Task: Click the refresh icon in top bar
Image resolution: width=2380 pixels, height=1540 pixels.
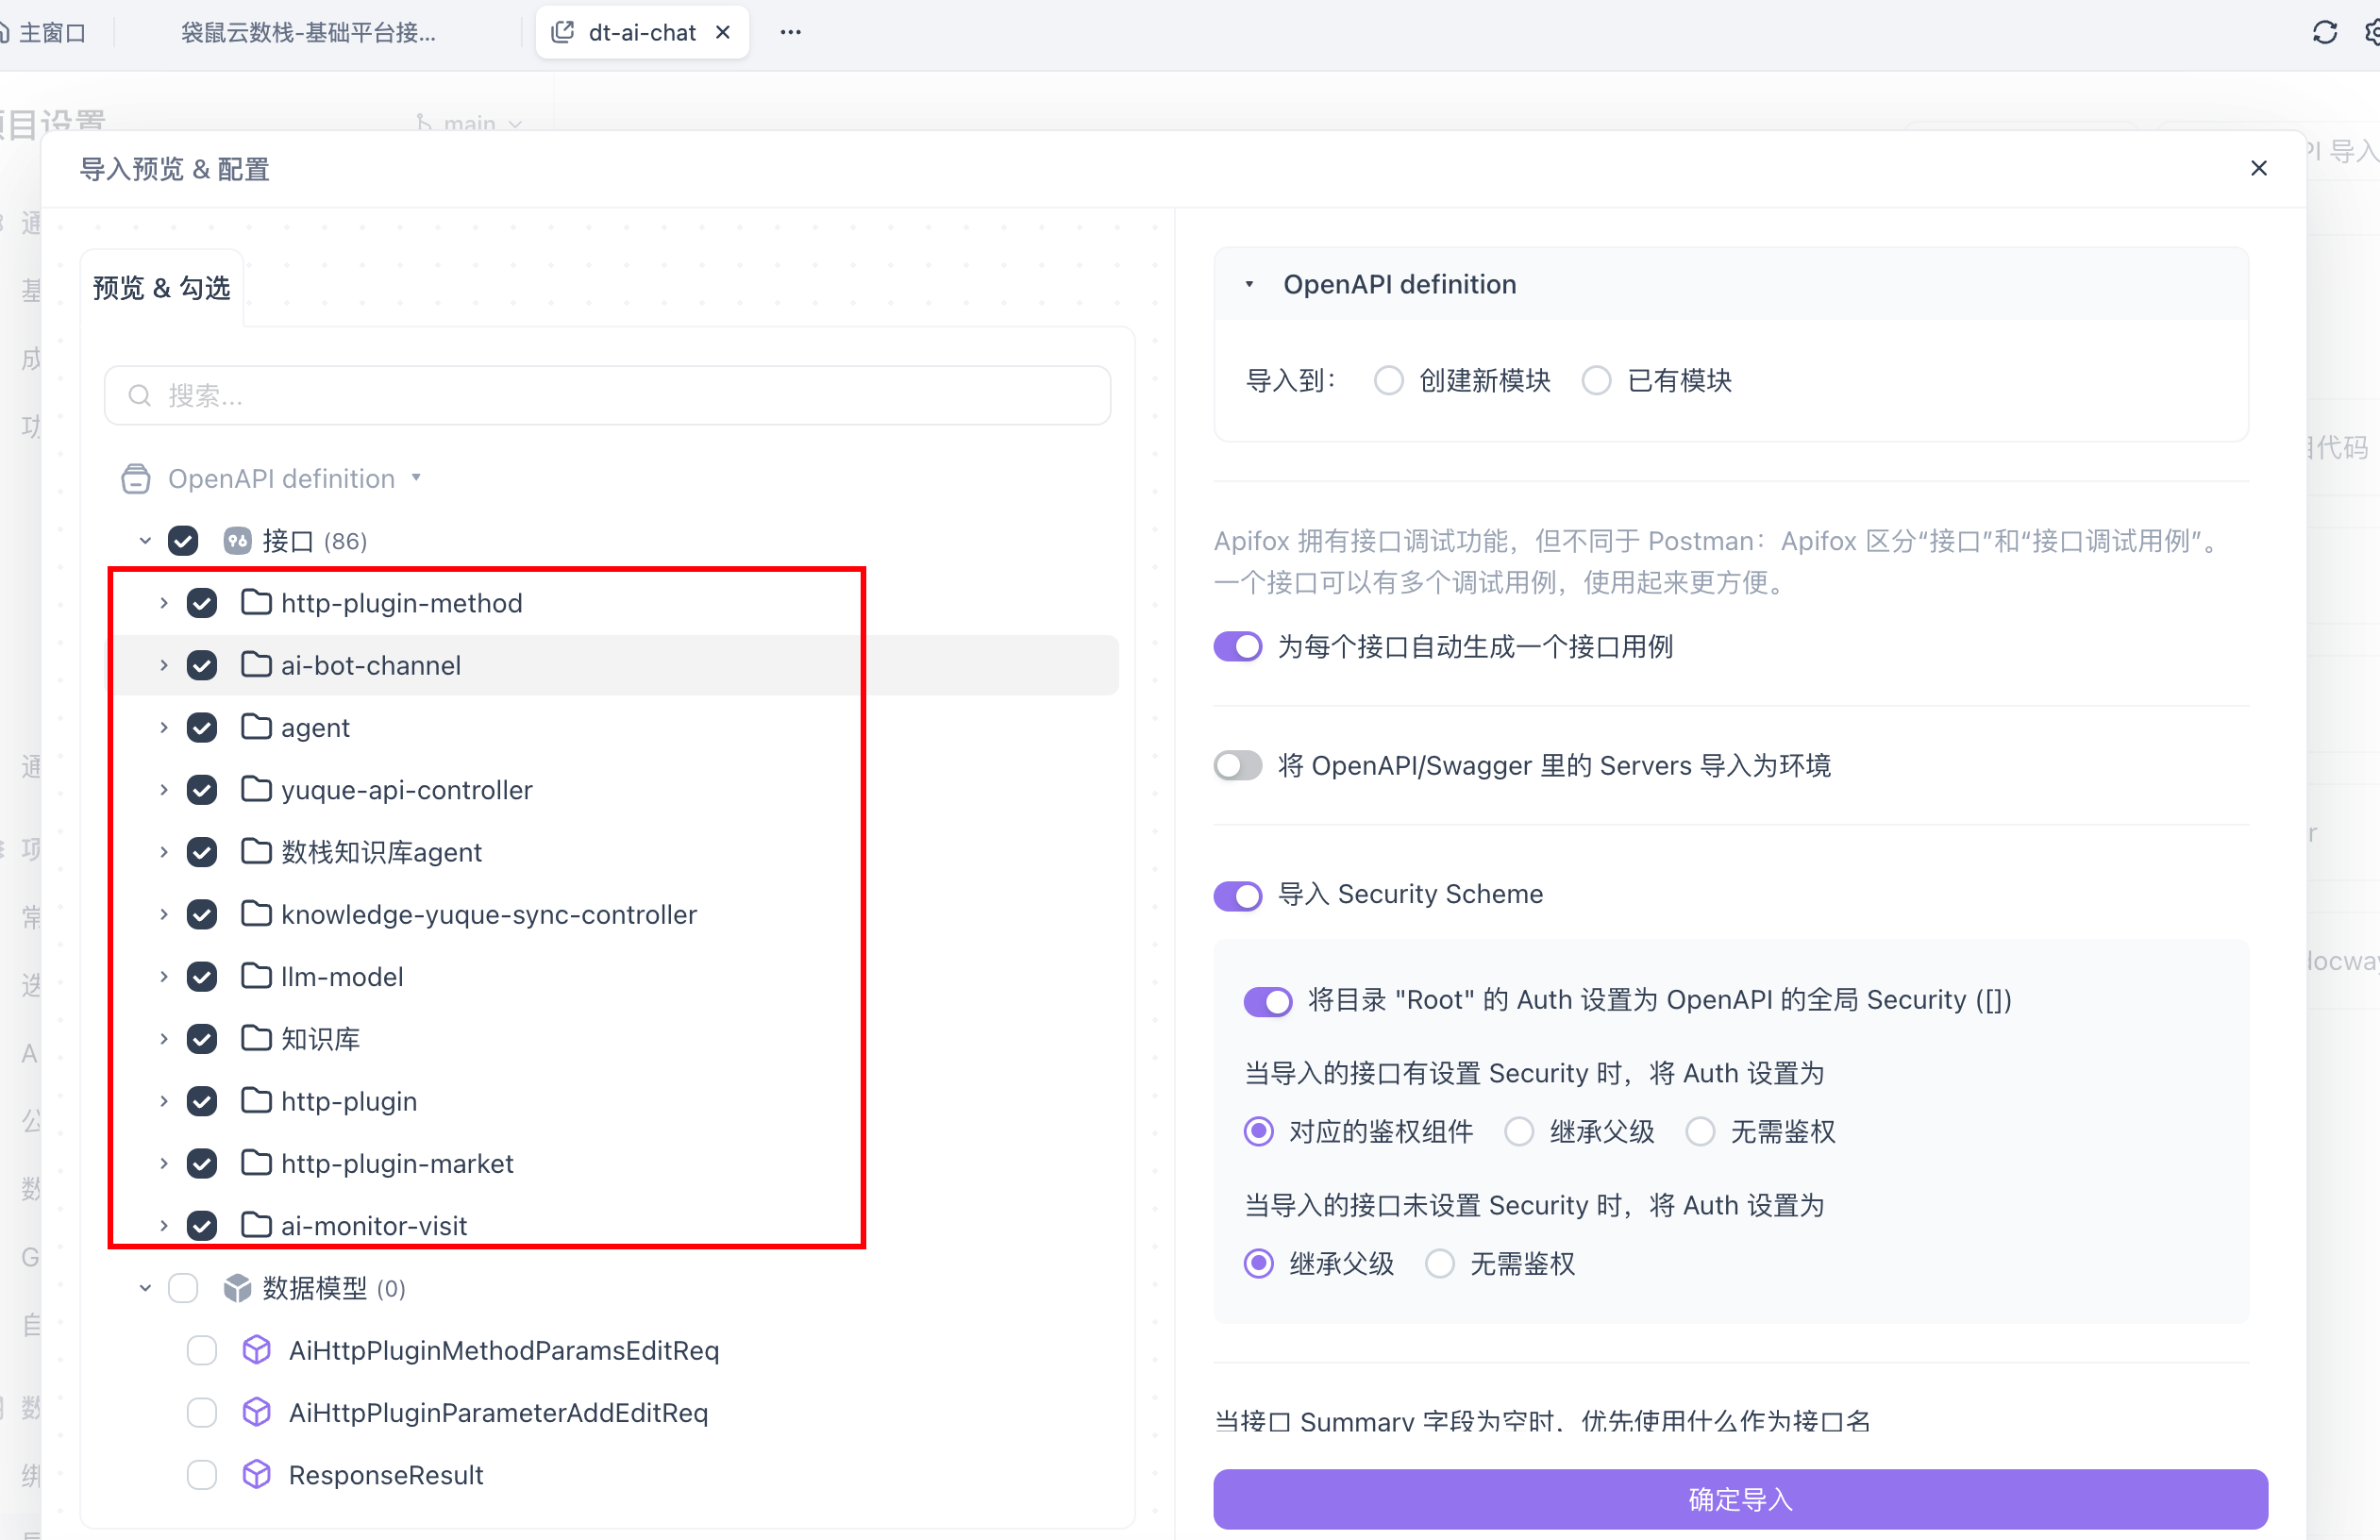Action: 2325,32
